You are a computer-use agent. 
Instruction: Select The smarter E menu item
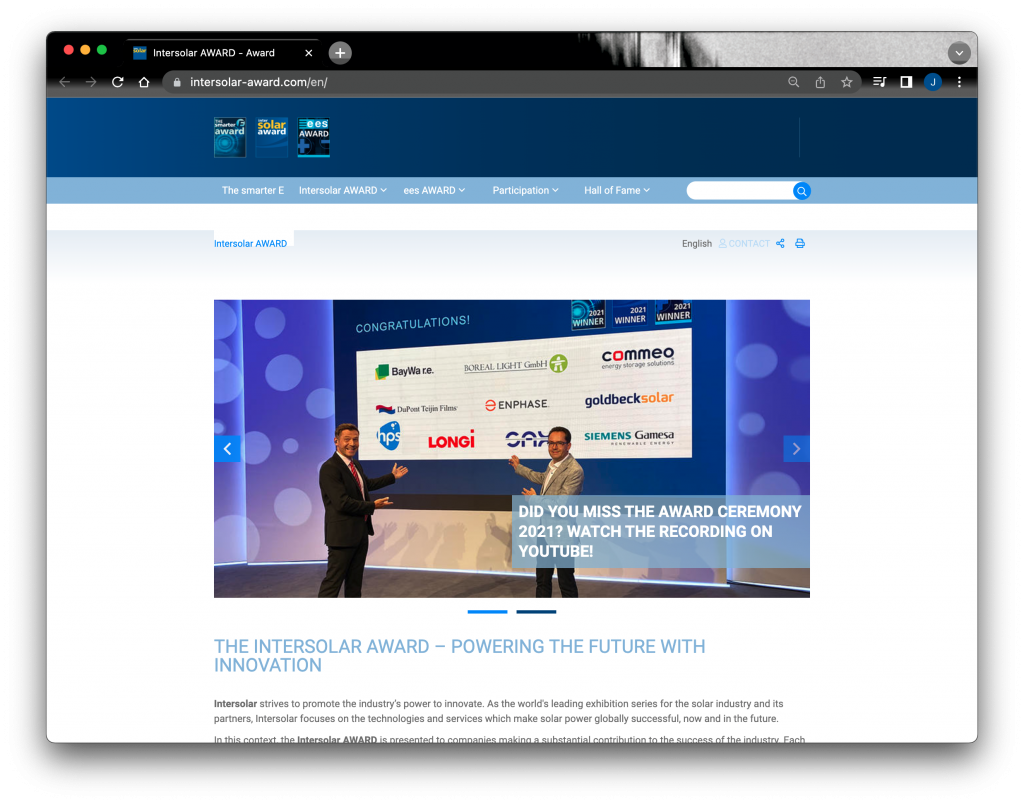[253, 190]
